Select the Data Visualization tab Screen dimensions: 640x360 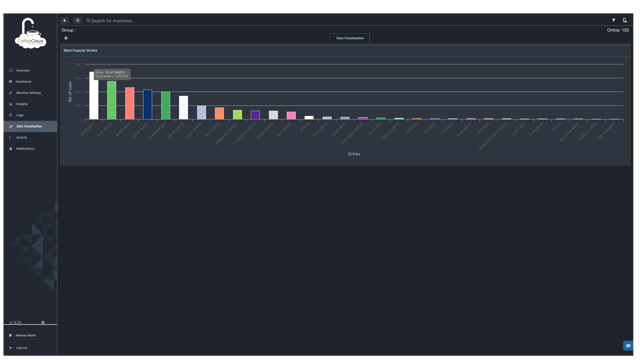350,38
